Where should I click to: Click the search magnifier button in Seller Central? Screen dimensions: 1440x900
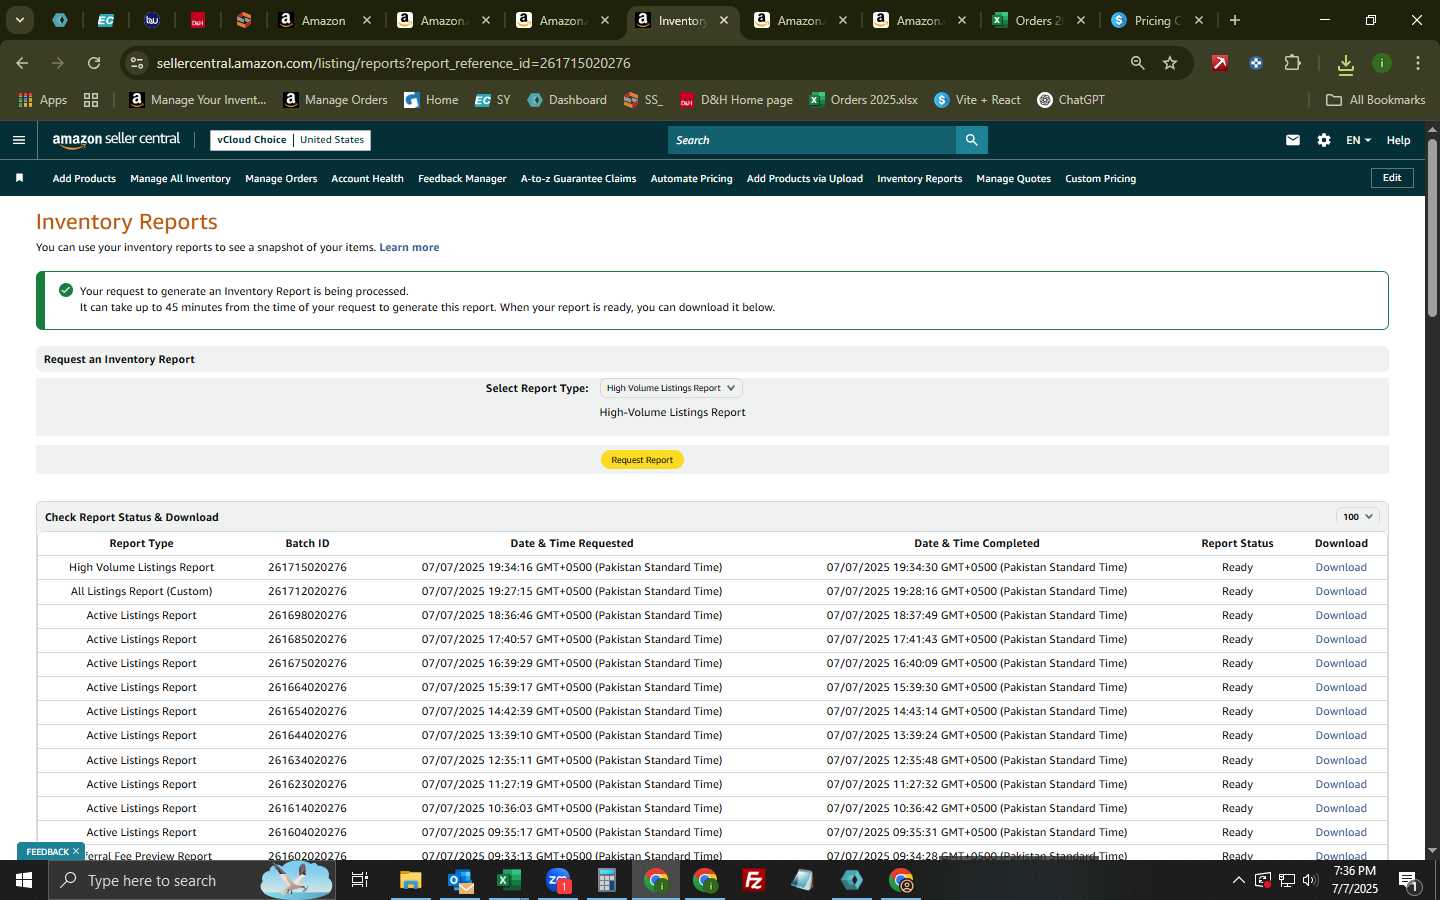971,140
